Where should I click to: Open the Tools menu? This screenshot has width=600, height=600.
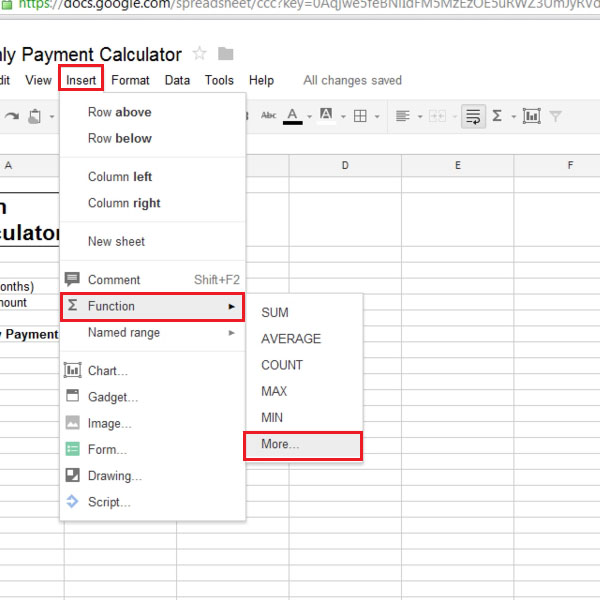click(x=219, y=80)
